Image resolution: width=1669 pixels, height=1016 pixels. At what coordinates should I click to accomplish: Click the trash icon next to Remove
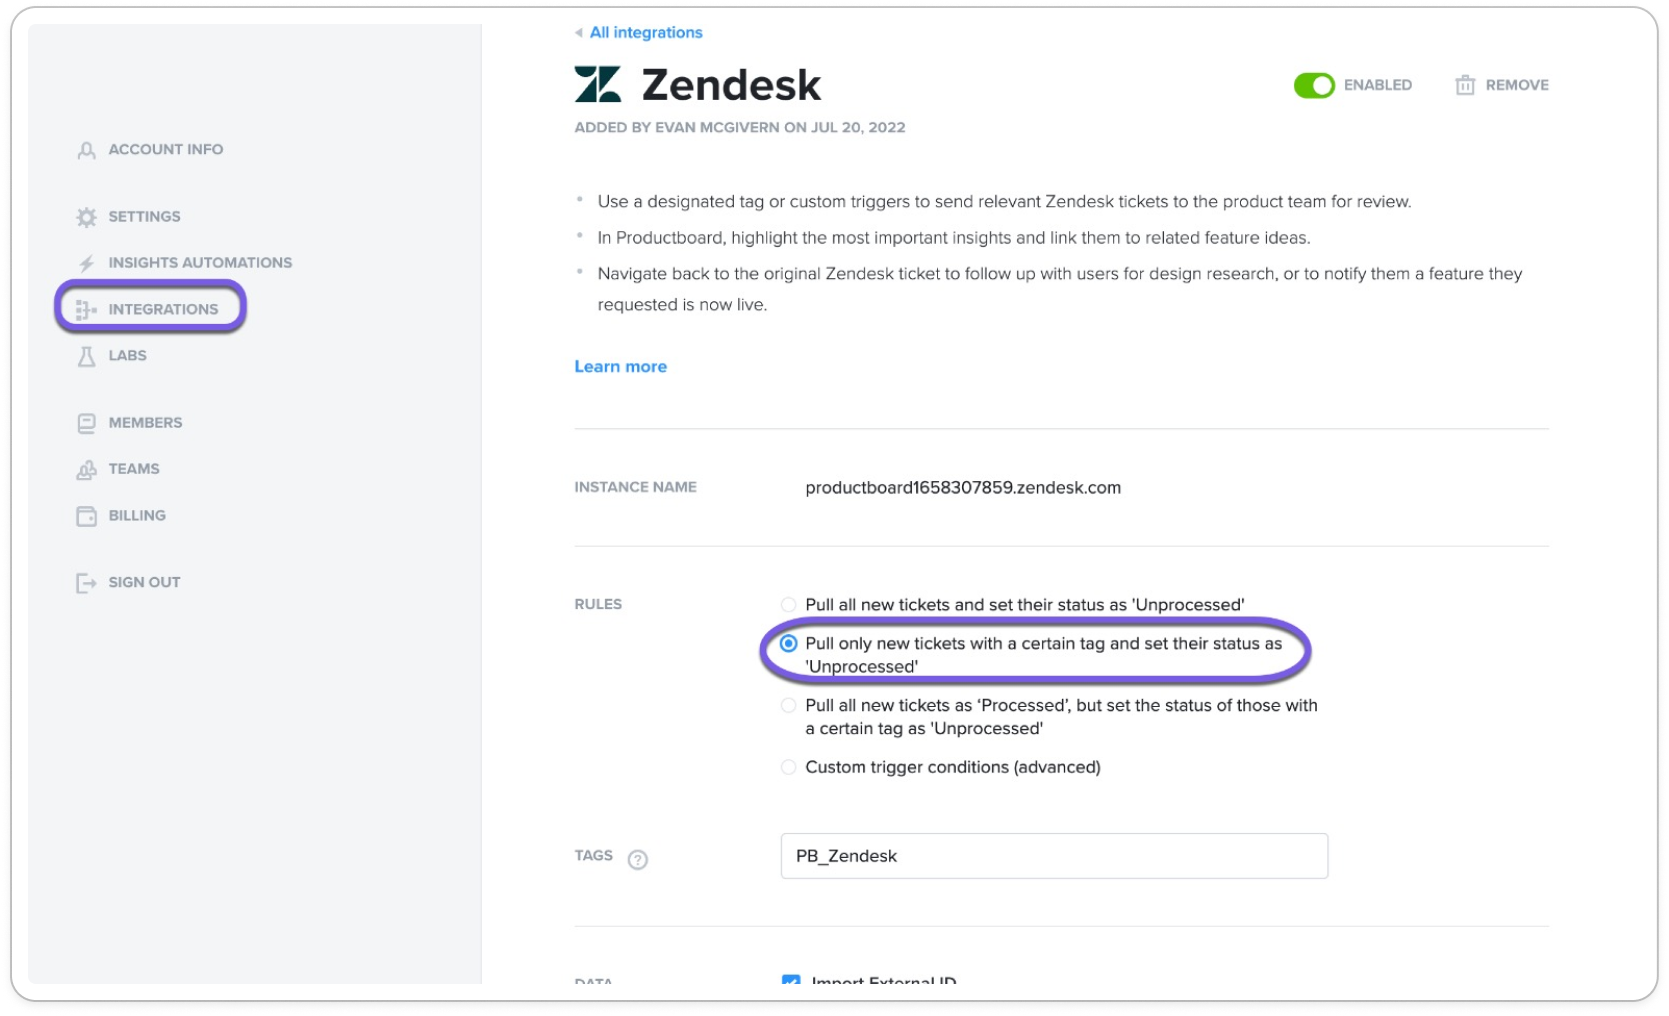(1465, 85)
